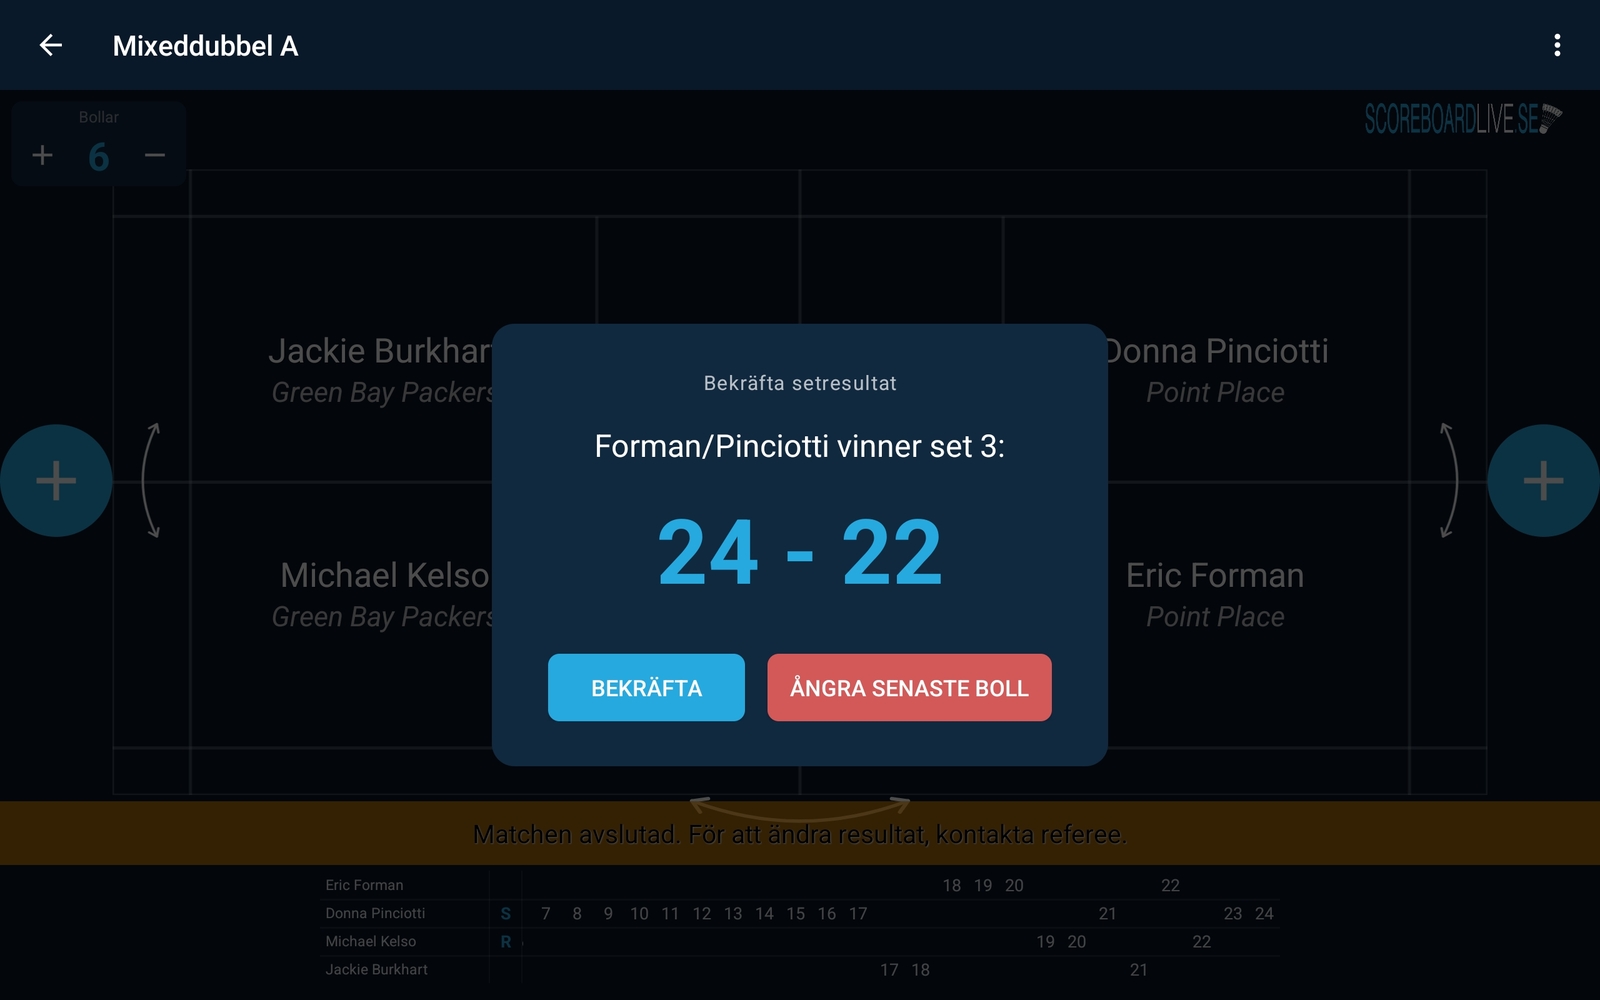
Task: Undo last point with Ångra Senaste Boll
Action: coord(909,688)
